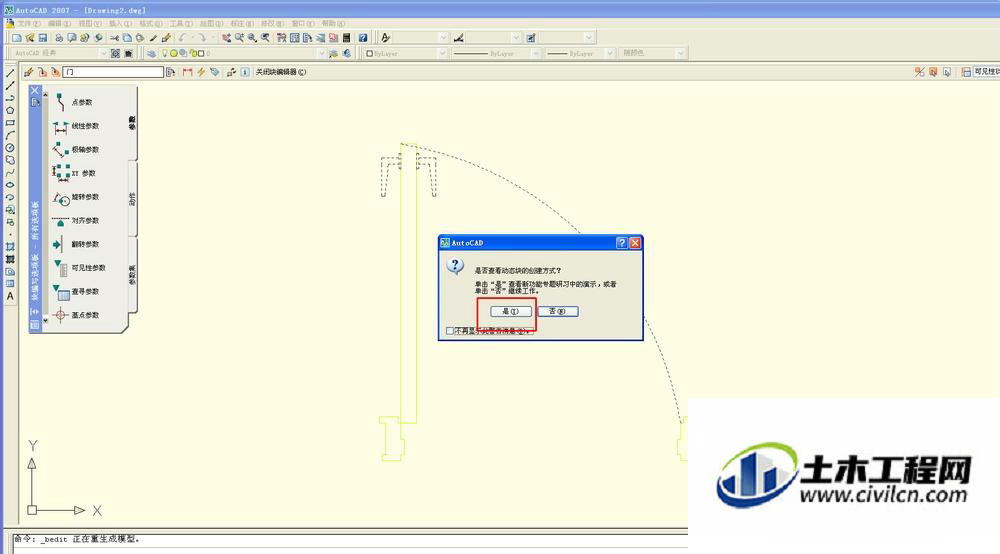Close the AutoCAD dialog with the red X
1000x554 pixels.
[x=635, y=243]
